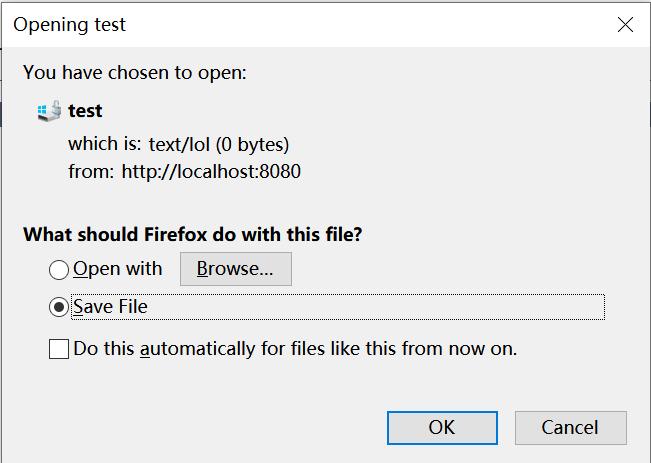Click the Open with label text
Screen dimensions: 651x463
(x=117, y=269)
